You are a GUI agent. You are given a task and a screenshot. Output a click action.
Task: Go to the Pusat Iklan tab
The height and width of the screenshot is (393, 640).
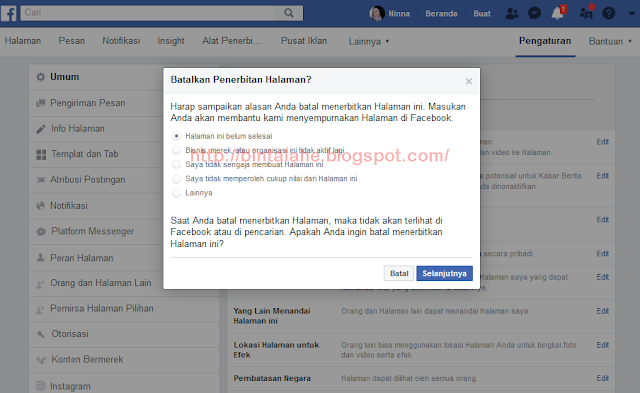pos(304,41)
